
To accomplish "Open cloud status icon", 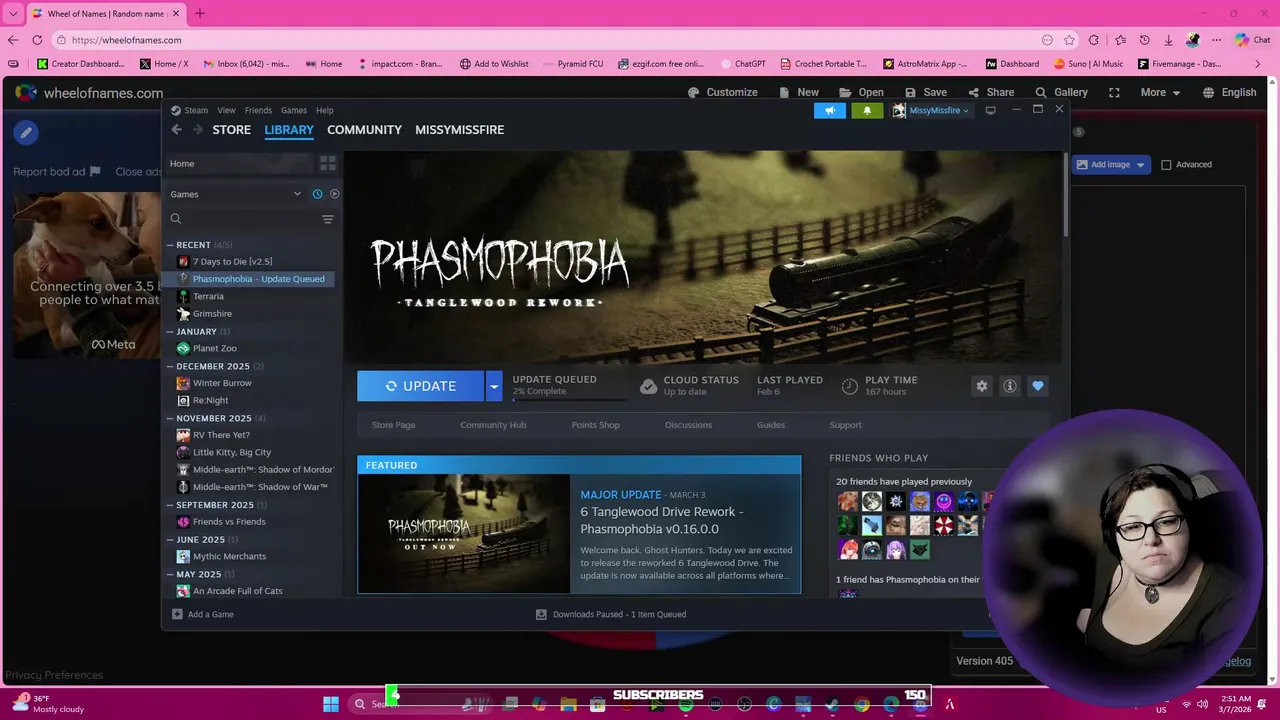I will click(649, 386).
